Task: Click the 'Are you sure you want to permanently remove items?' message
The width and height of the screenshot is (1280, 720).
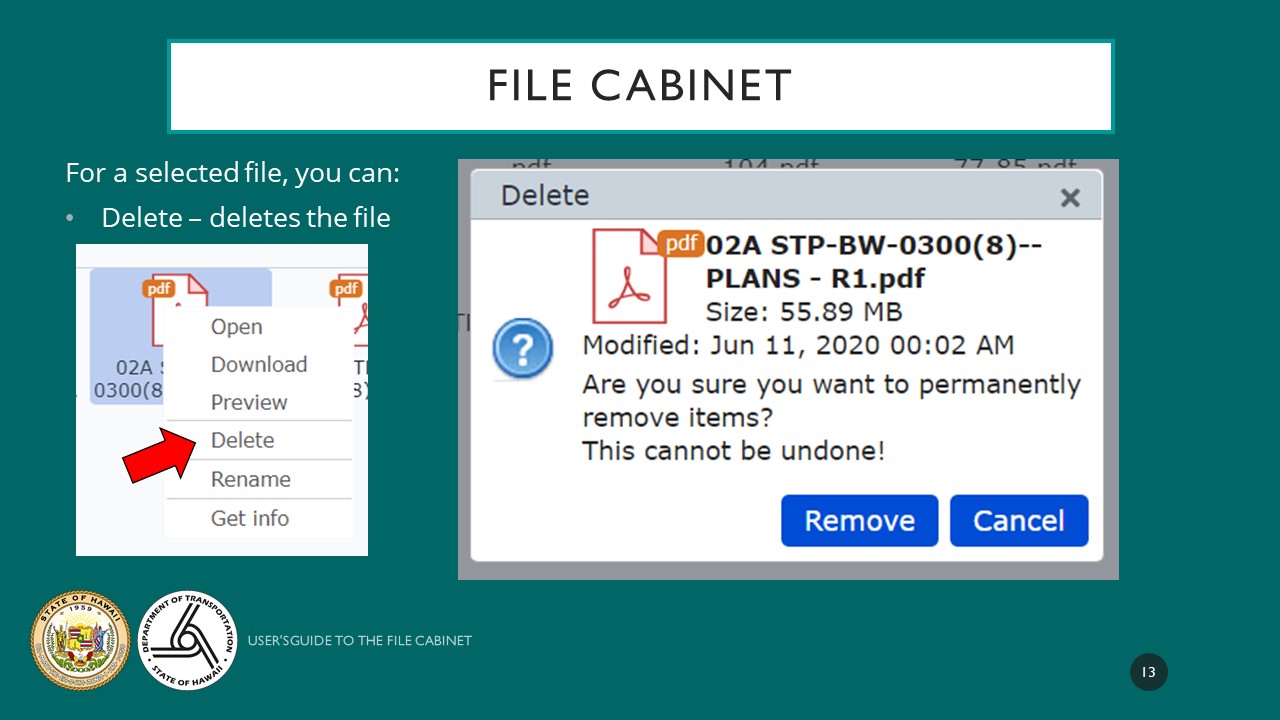Action: pos(831,400)
